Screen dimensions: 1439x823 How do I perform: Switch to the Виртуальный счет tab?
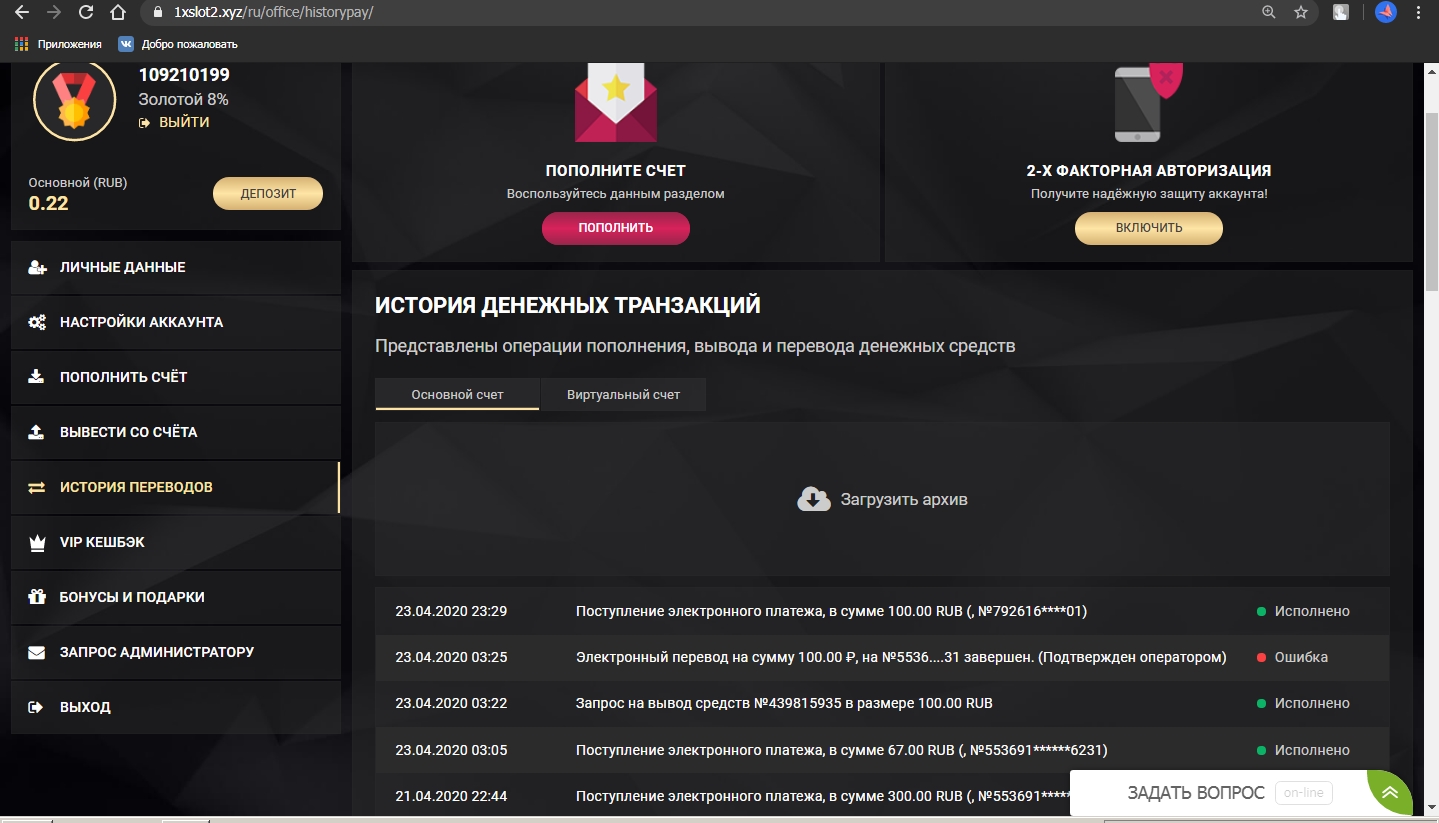click(622, 394)
